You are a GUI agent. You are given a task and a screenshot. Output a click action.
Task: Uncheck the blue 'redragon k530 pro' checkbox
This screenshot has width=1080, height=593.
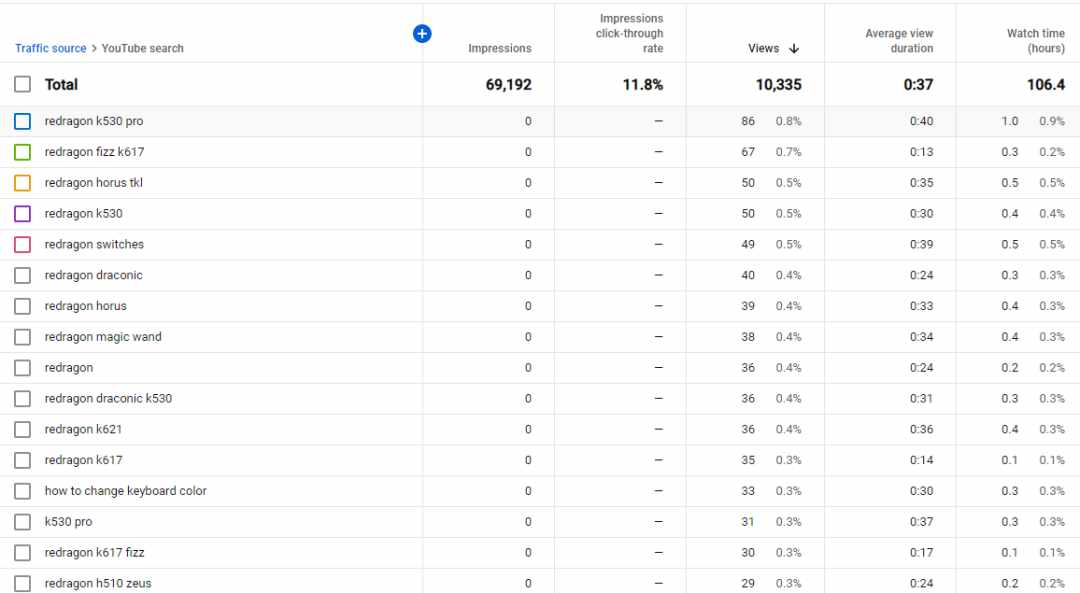click(23, 121)
